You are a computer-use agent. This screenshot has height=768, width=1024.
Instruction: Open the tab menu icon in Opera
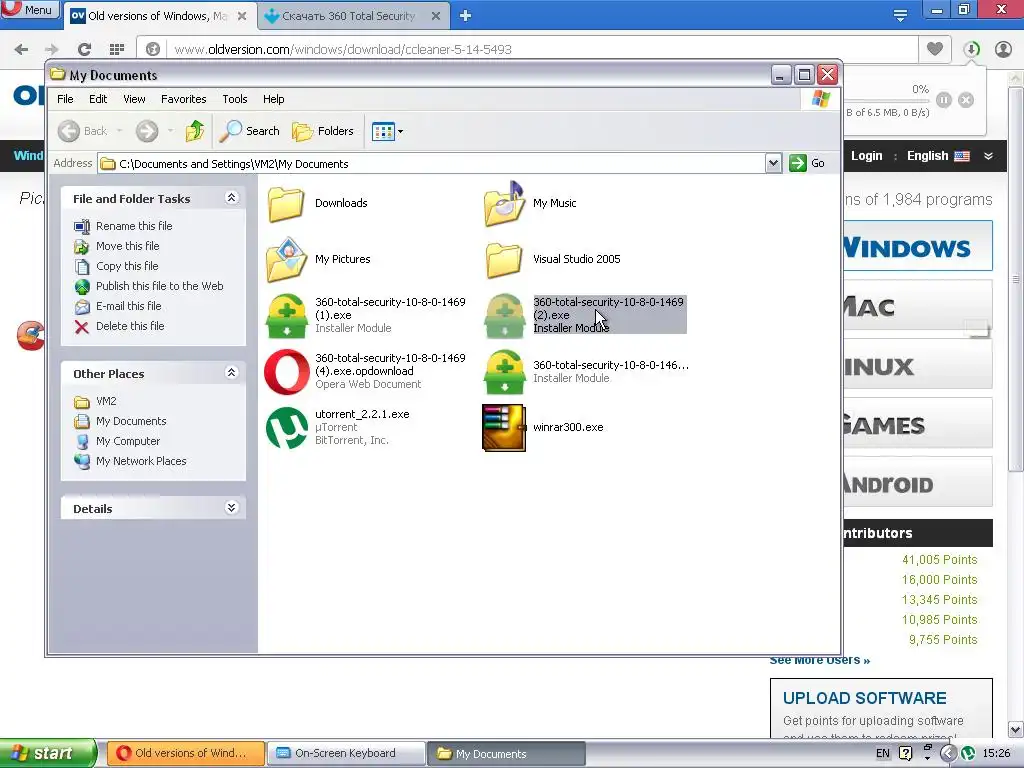(x=900, y=16)
